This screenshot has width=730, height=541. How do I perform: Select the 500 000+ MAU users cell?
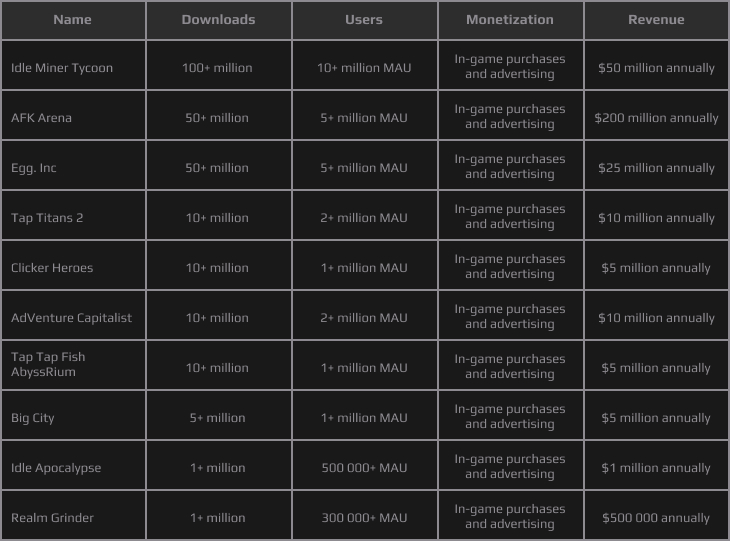pyautogui.click(x=365, y=466)
